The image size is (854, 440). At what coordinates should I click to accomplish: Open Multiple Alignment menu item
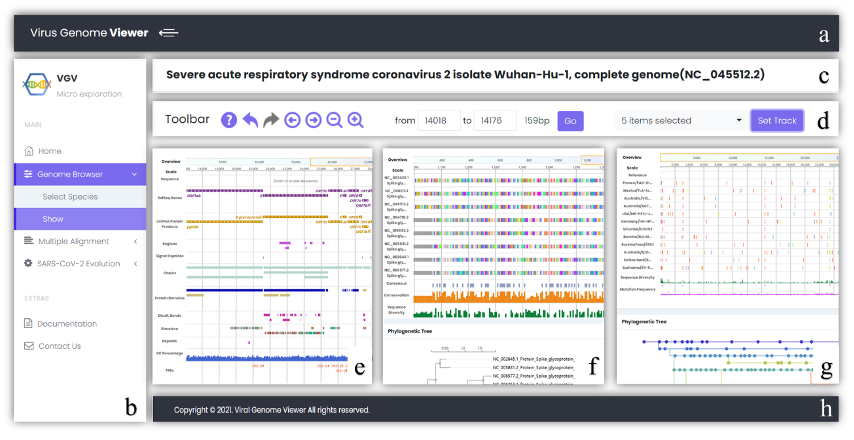pos(80,241)
